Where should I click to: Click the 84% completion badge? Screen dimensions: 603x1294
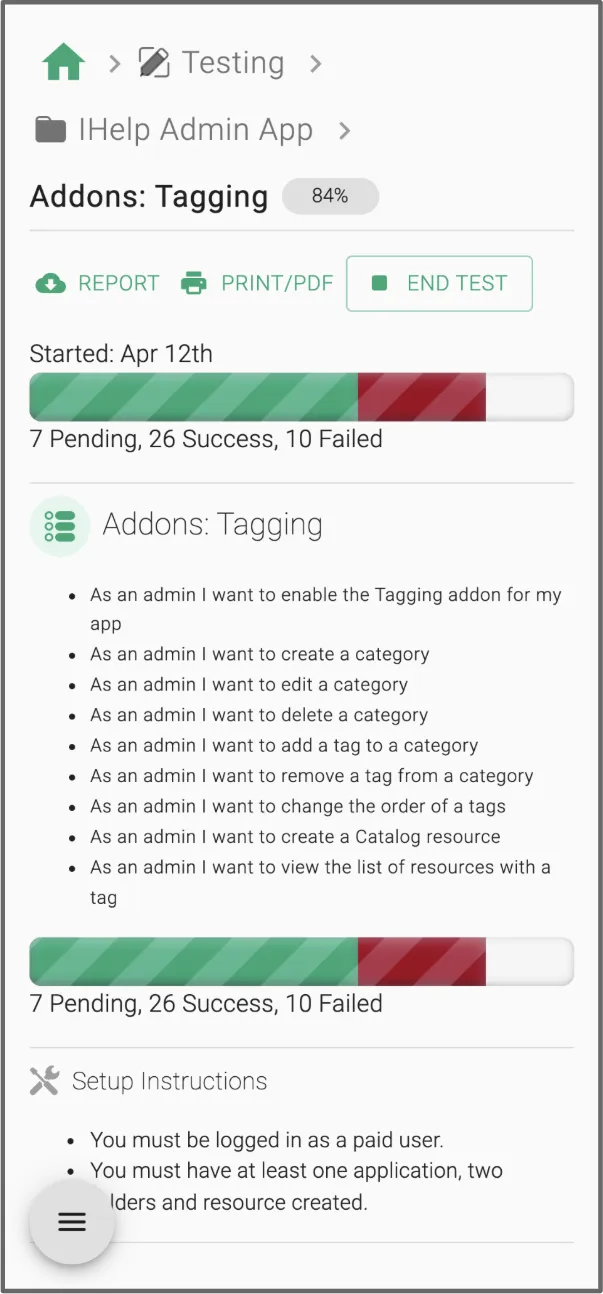tap(330, 197)
